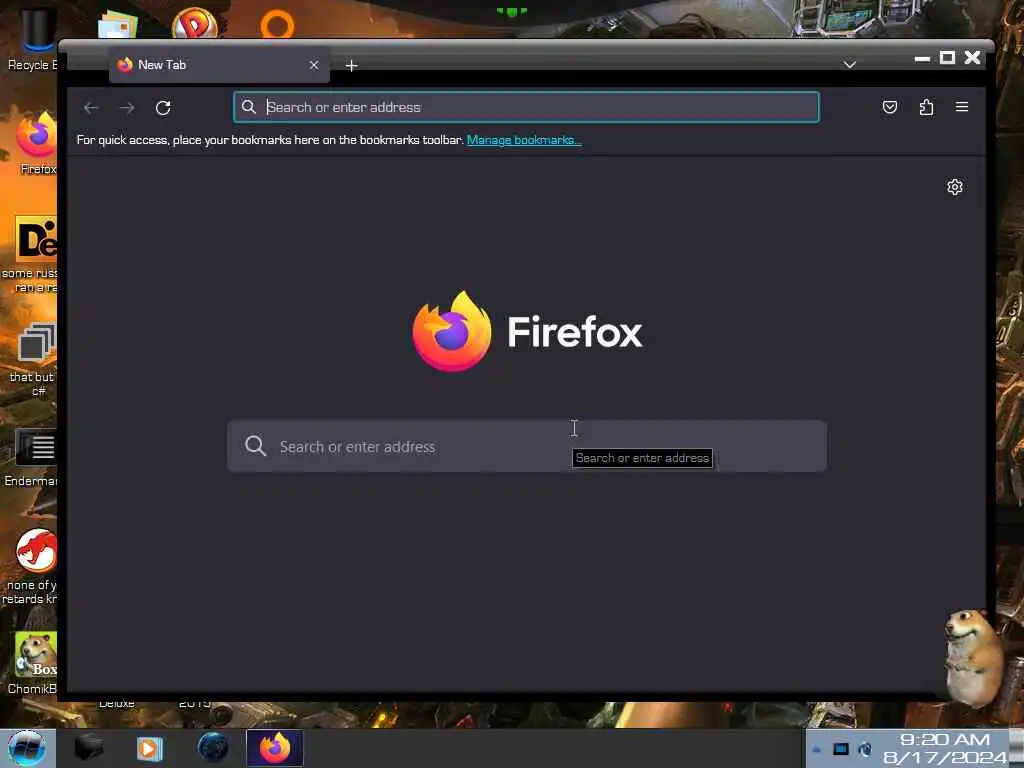
Task: Select the New Tab tab
Action: click(219, 65)
